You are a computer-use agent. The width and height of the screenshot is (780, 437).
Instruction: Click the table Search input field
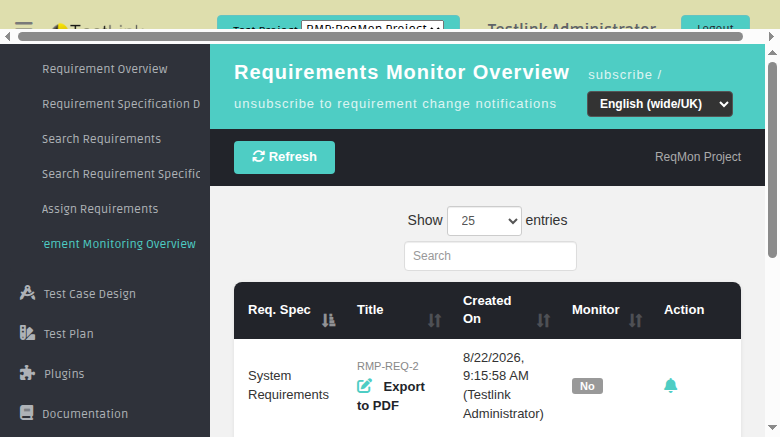click(490, 256)
